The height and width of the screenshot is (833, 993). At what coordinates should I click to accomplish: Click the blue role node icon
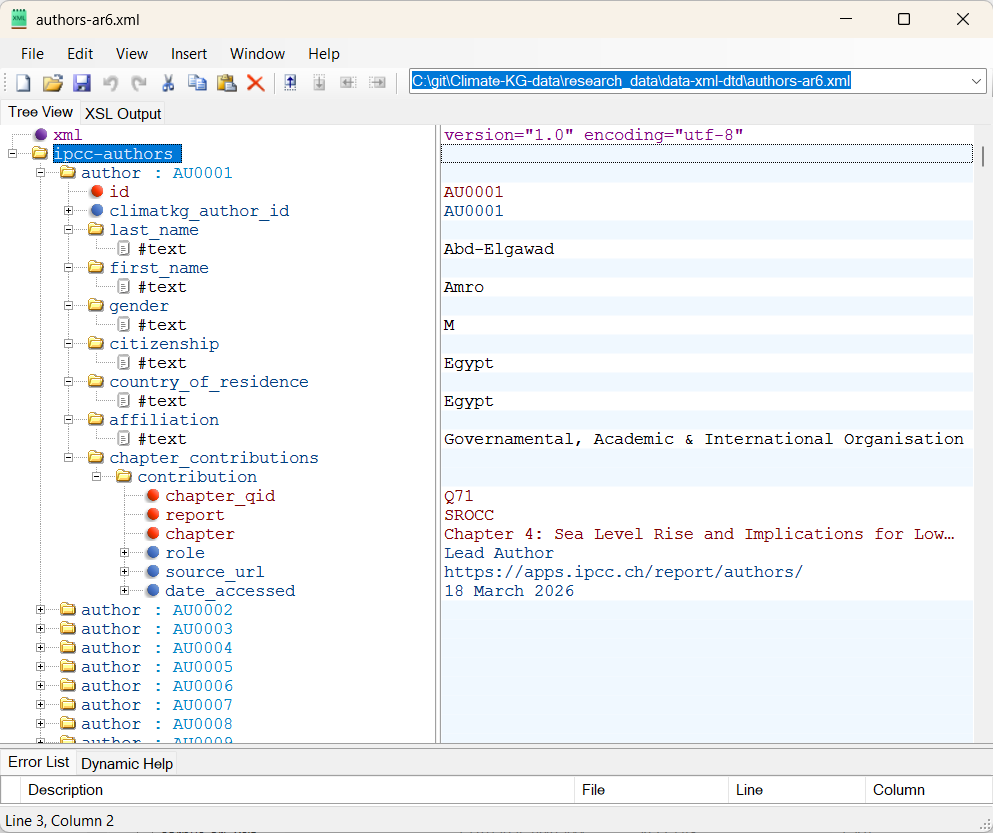click(x=153, y=552)
